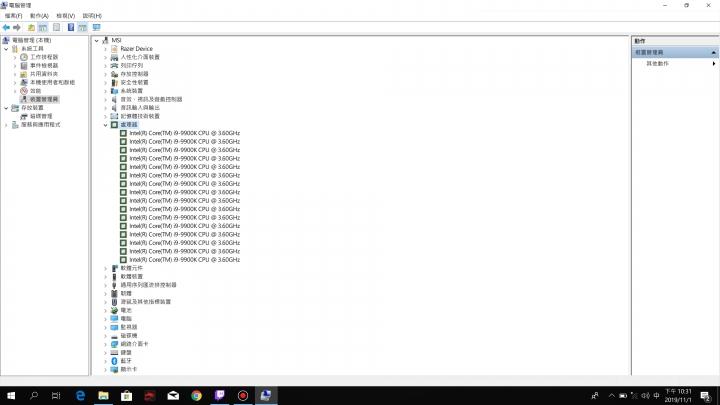Open Microsoft Store from the taskbar
This screenshot has height=405, width=720.
126,395
